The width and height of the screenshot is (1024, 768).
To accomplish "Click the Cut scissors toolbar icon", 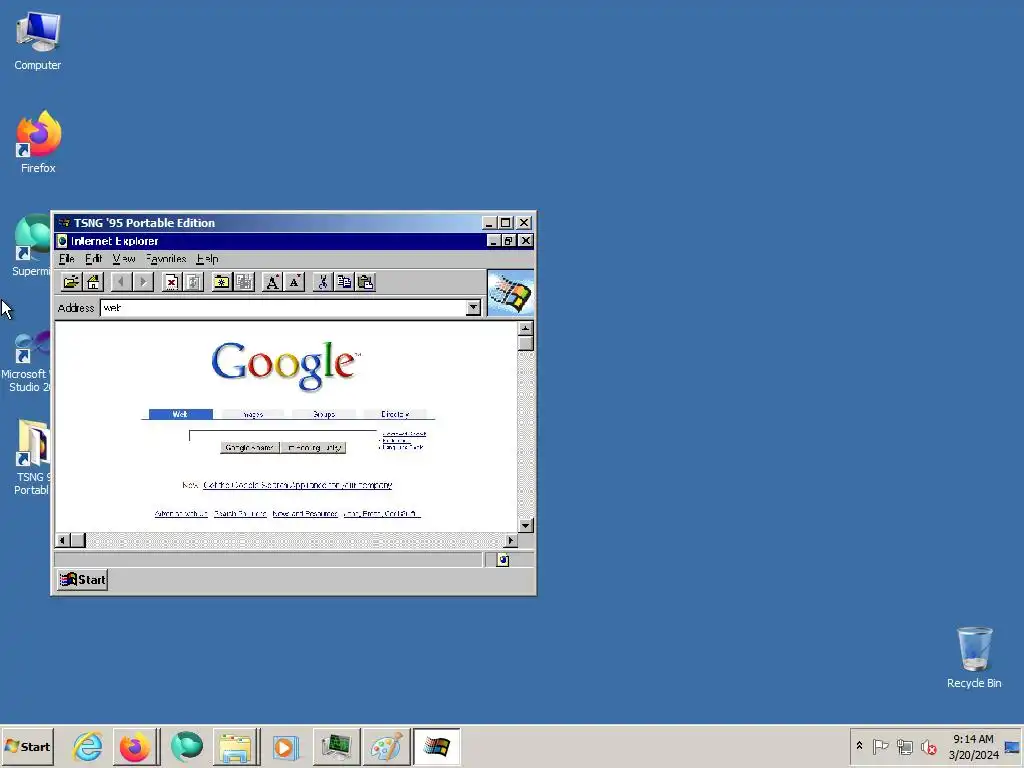I will point(322,282).
